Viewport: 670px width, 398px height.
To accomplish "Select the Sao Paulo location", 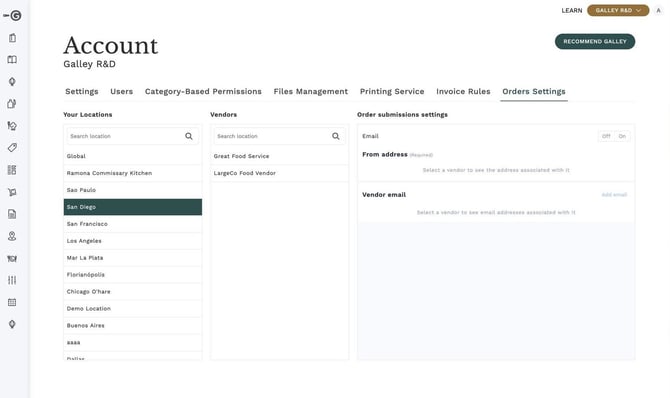I will pos(133,190).
